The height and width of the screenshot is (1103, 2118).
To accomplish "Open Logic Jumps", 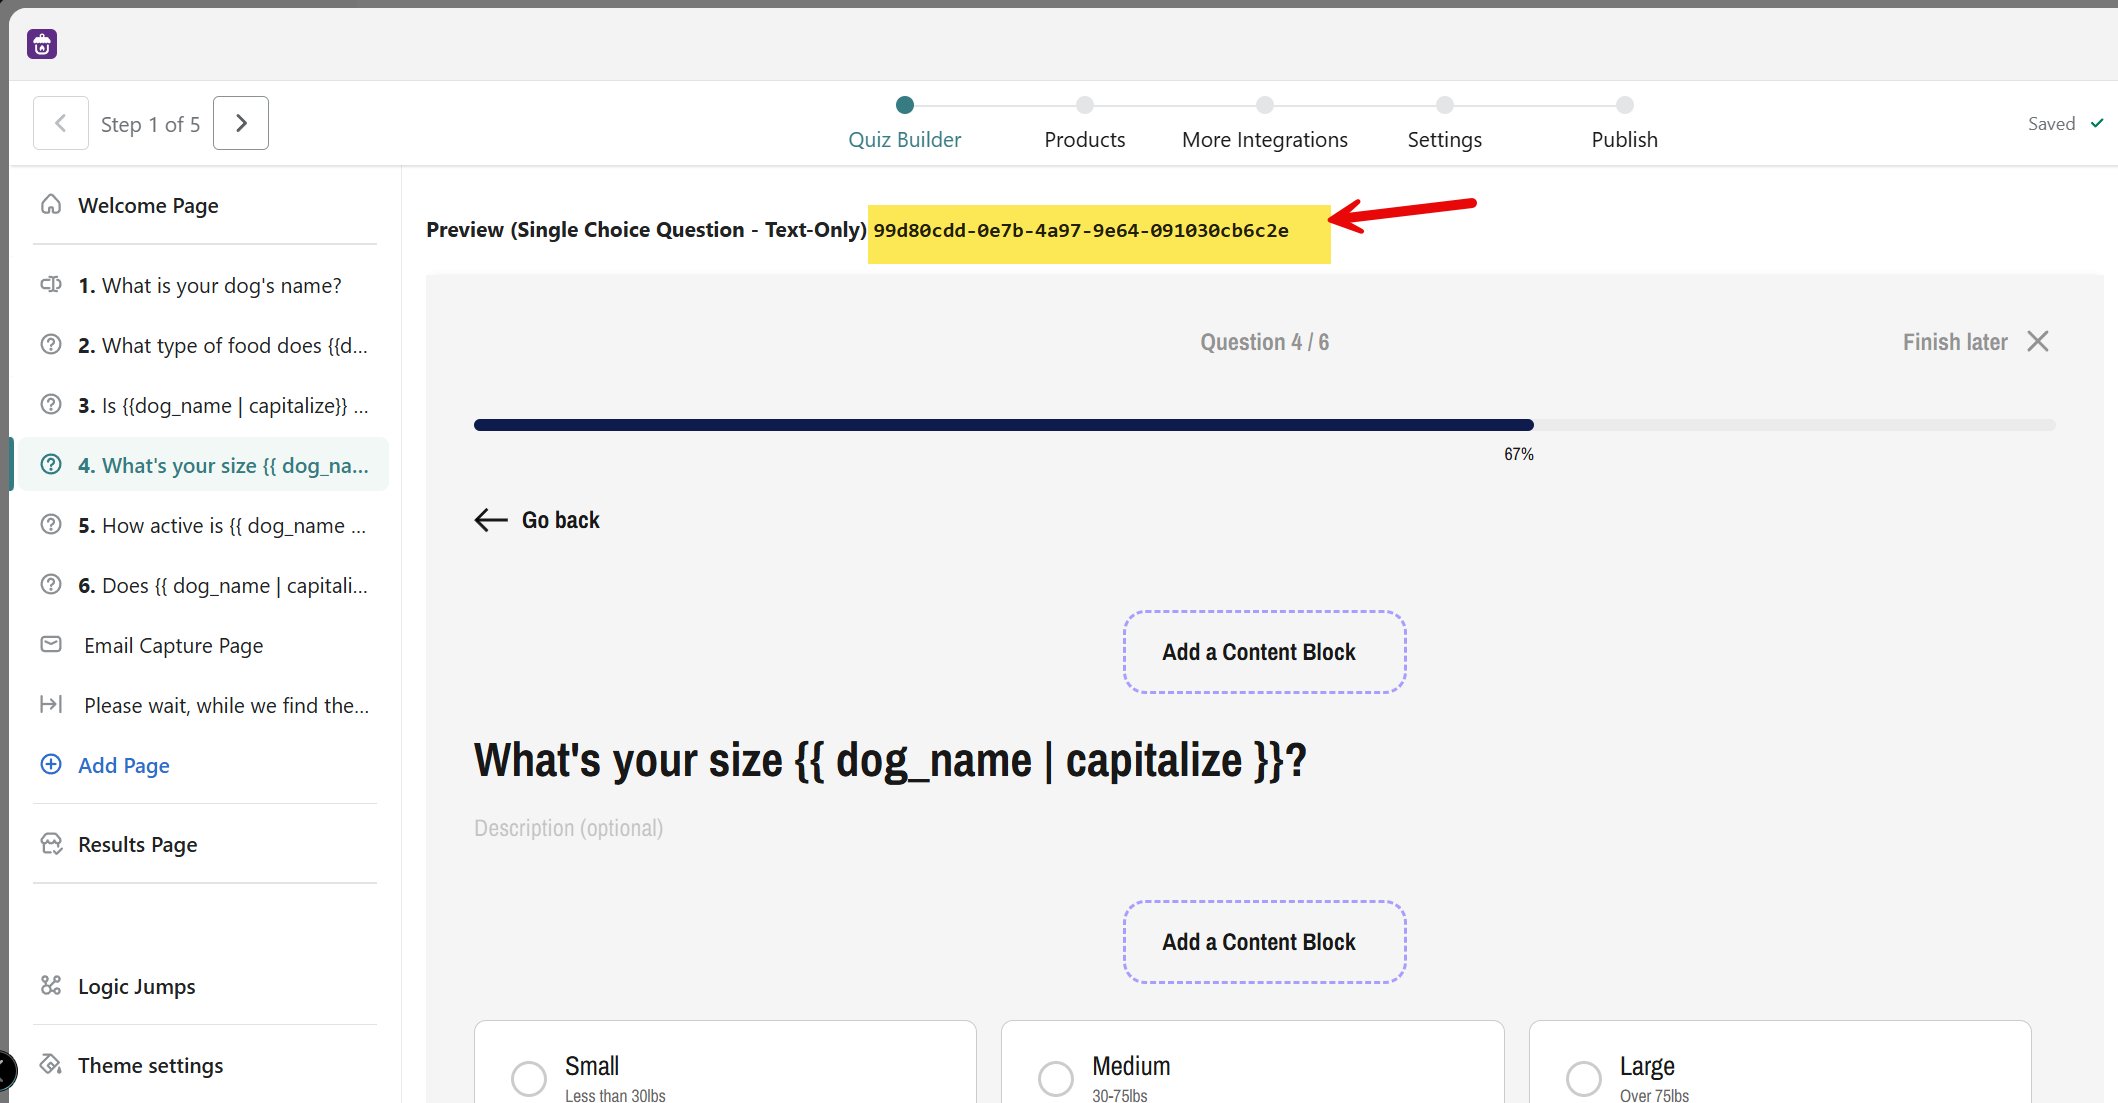I will click(137, 986).
